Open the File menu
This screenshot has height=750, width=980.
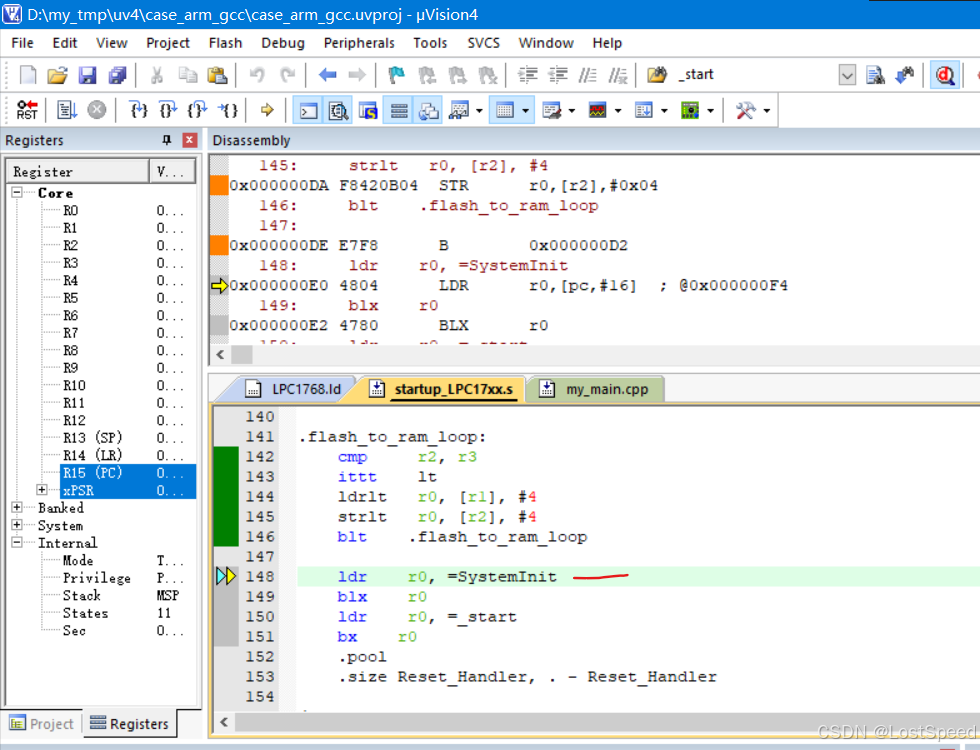point(22,43)
